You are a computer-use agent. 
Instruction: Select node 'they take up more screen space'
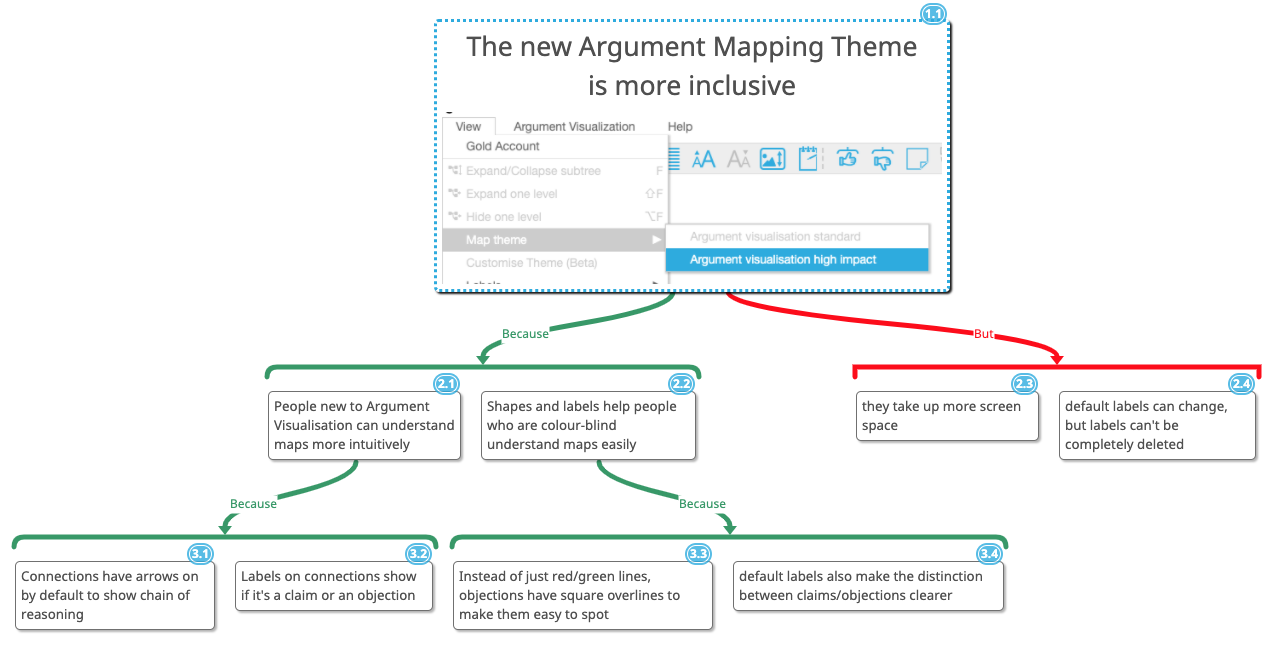[x=947, y=416]
